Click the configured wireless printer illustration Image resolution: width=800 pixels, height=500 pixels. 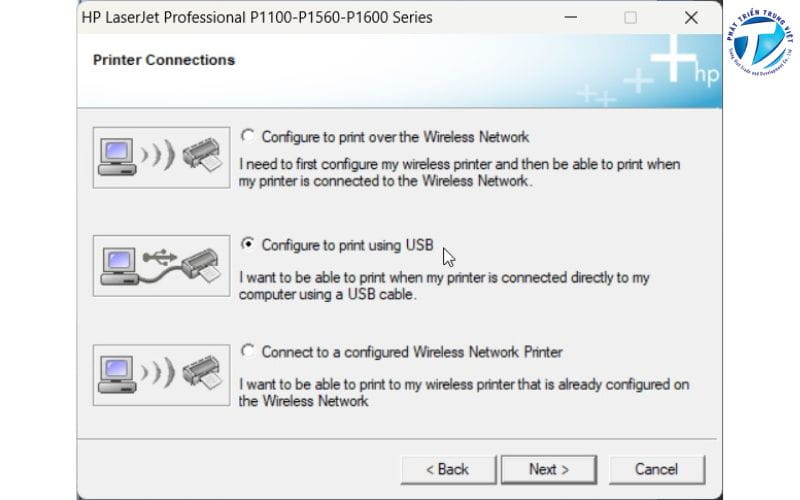(160, 372)
